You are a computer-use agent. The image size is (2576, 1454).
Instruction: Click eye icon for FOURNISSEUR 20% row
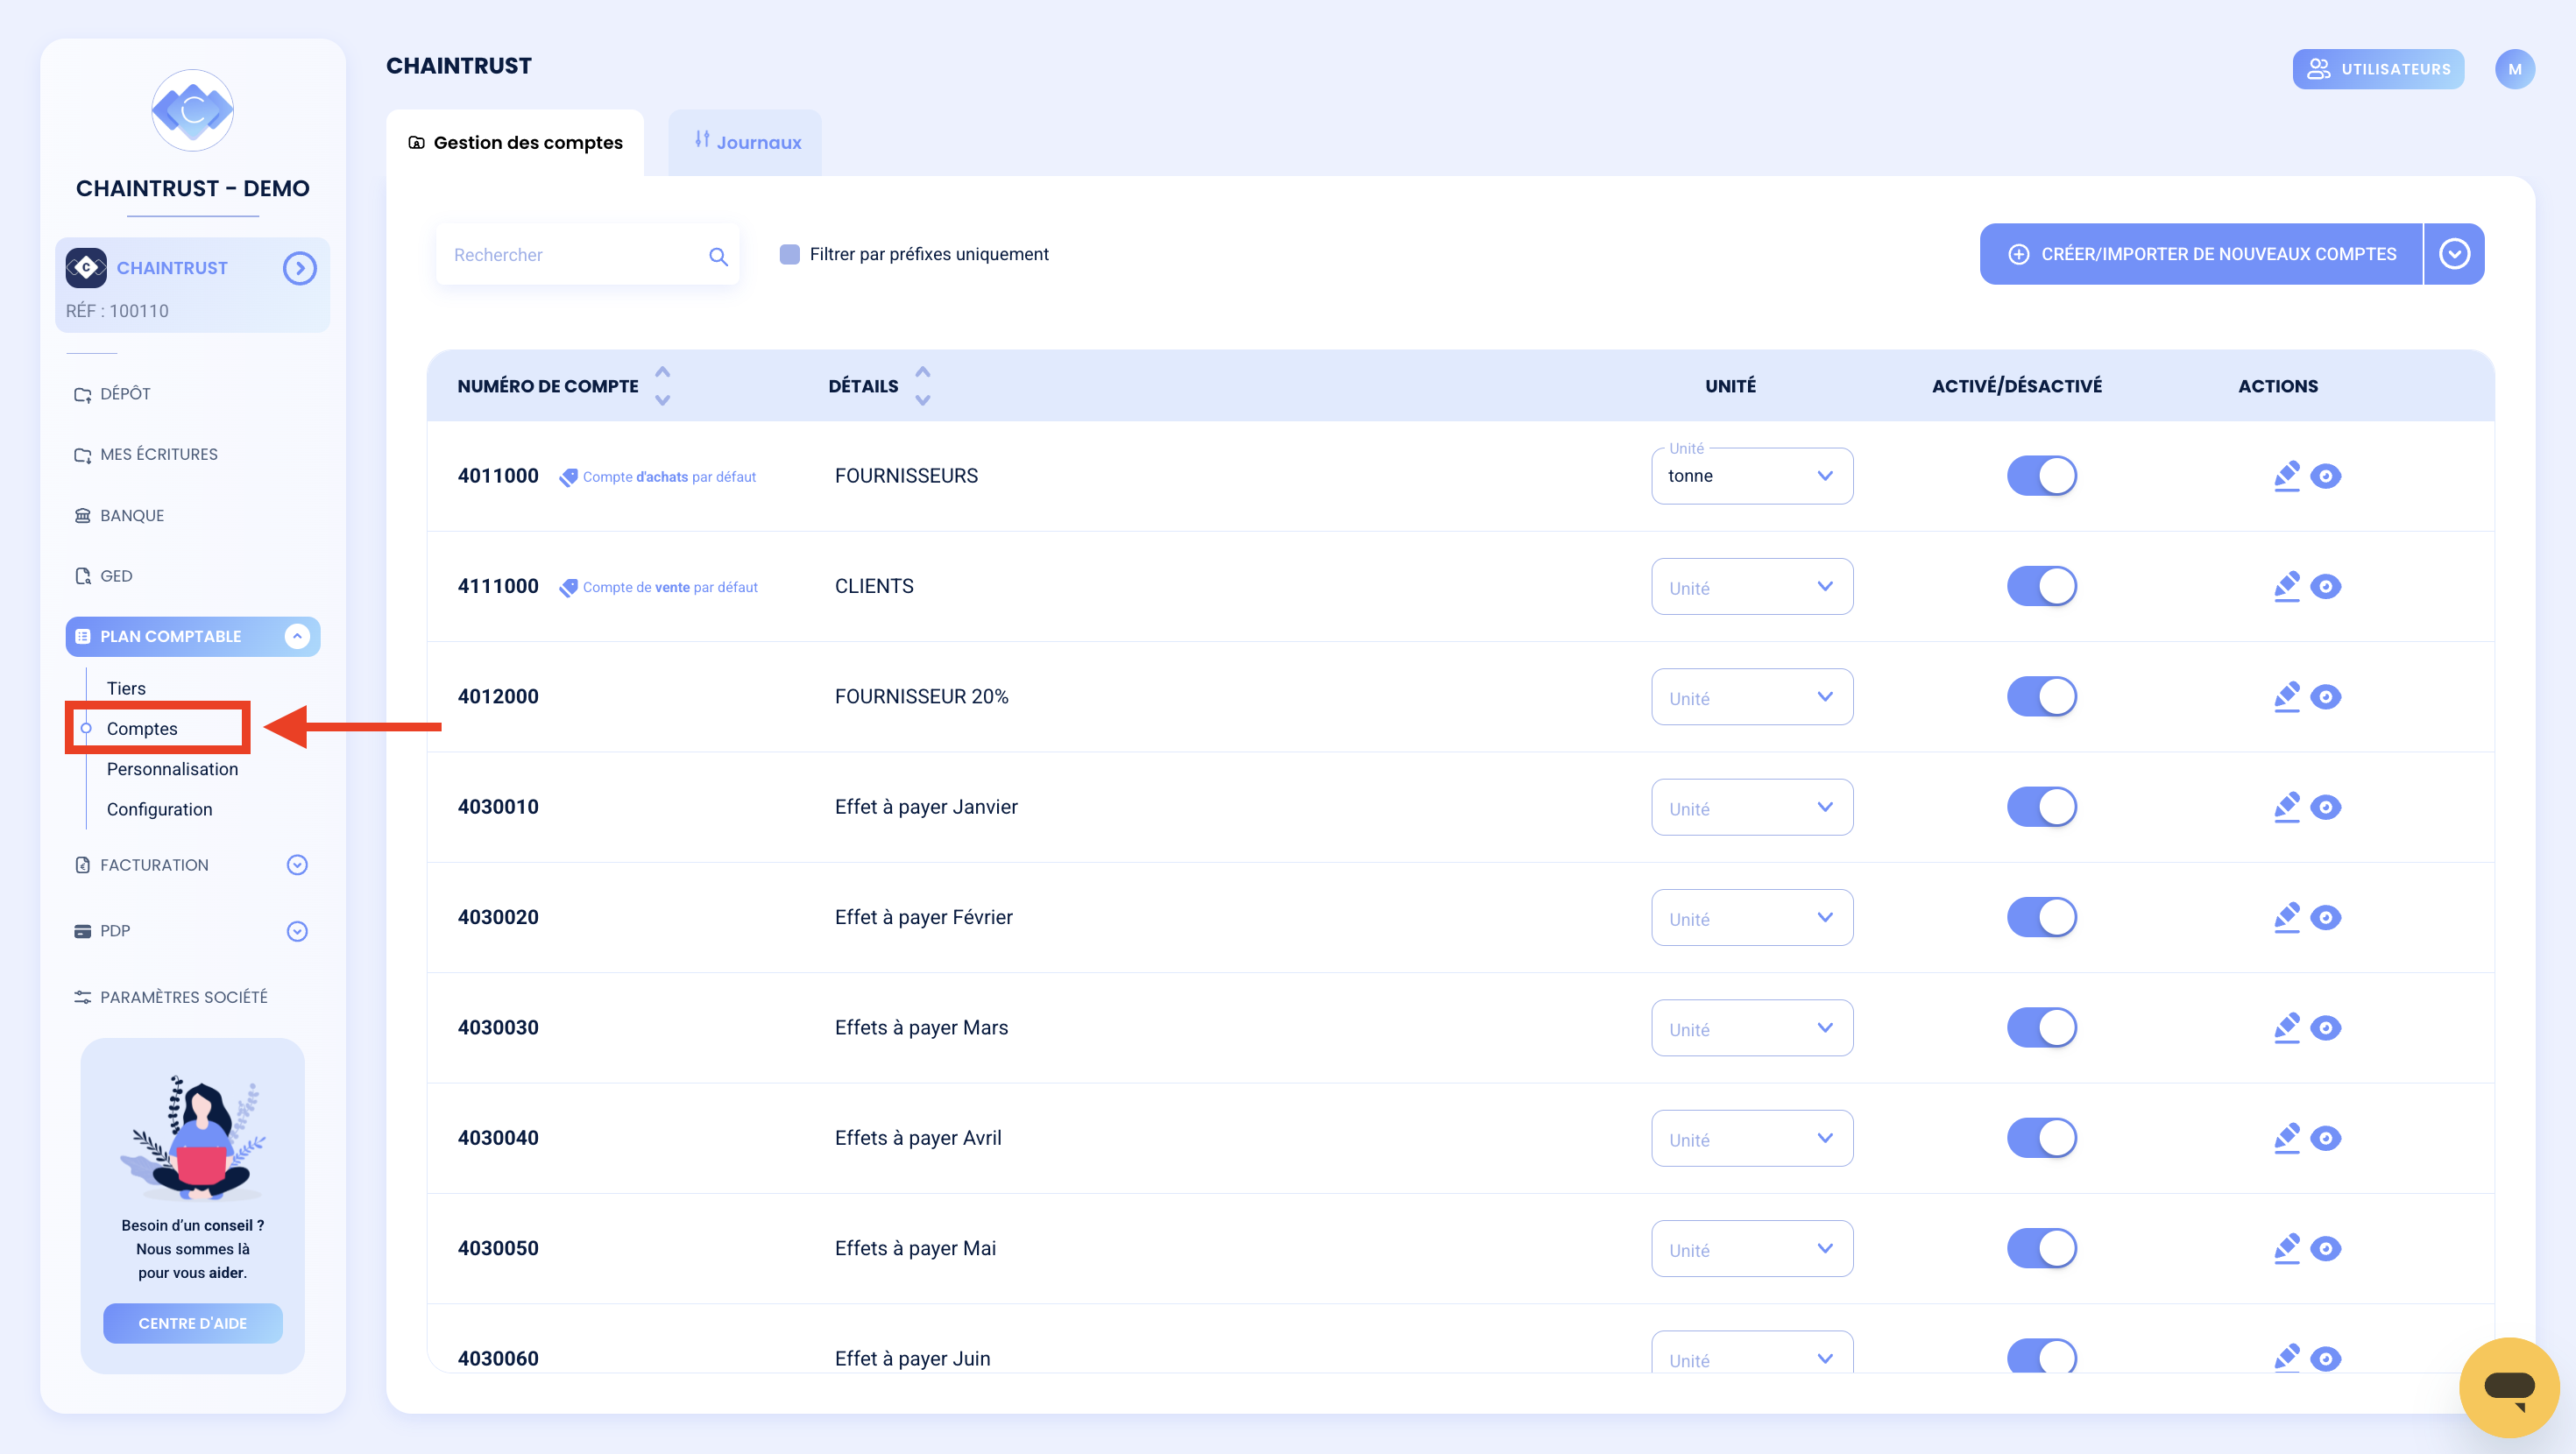coord(2326,696)
